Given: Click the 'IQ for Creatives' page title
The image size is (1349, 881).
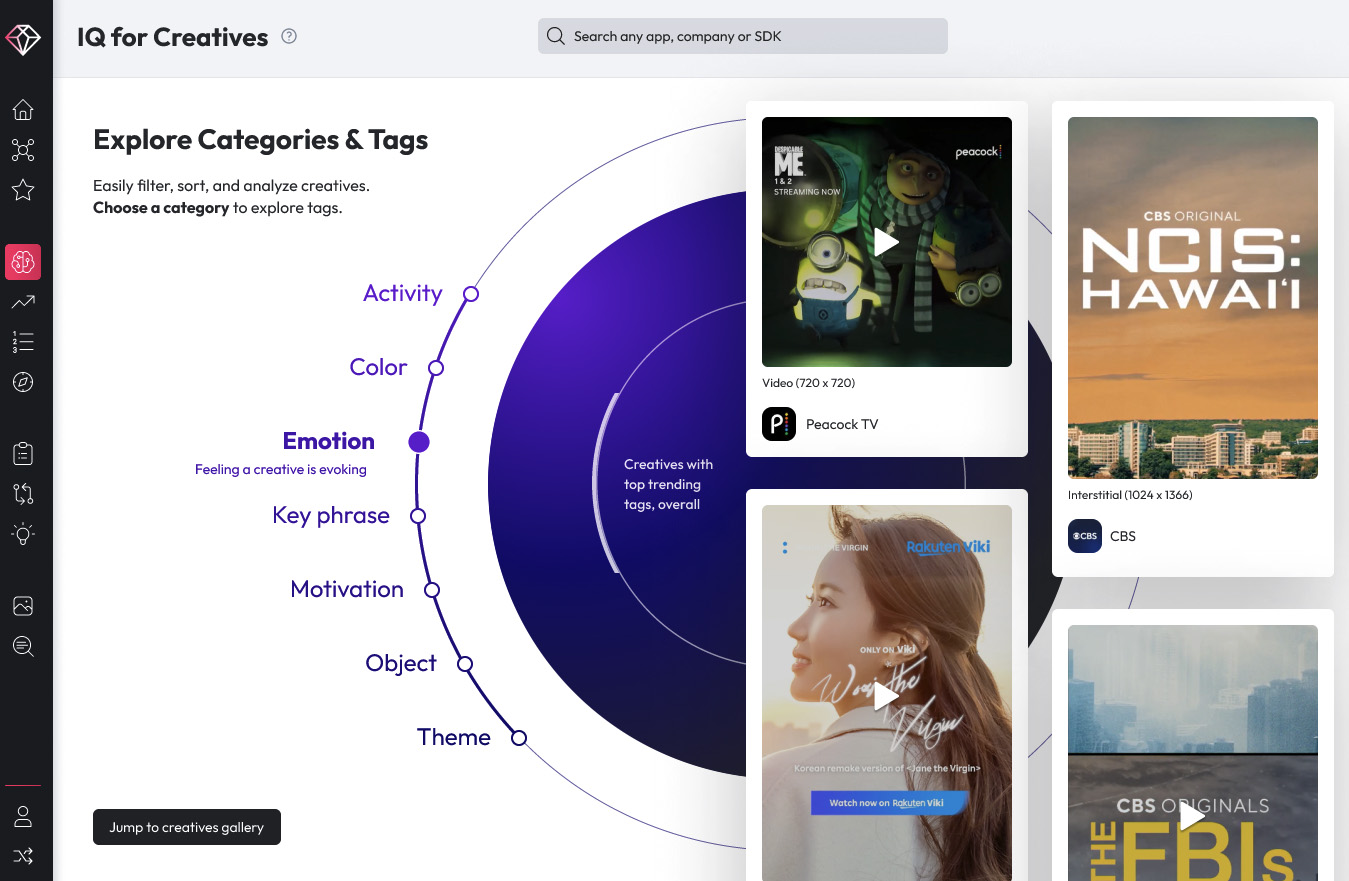Looking at the screenshot, I should click(x=173, y=37).
